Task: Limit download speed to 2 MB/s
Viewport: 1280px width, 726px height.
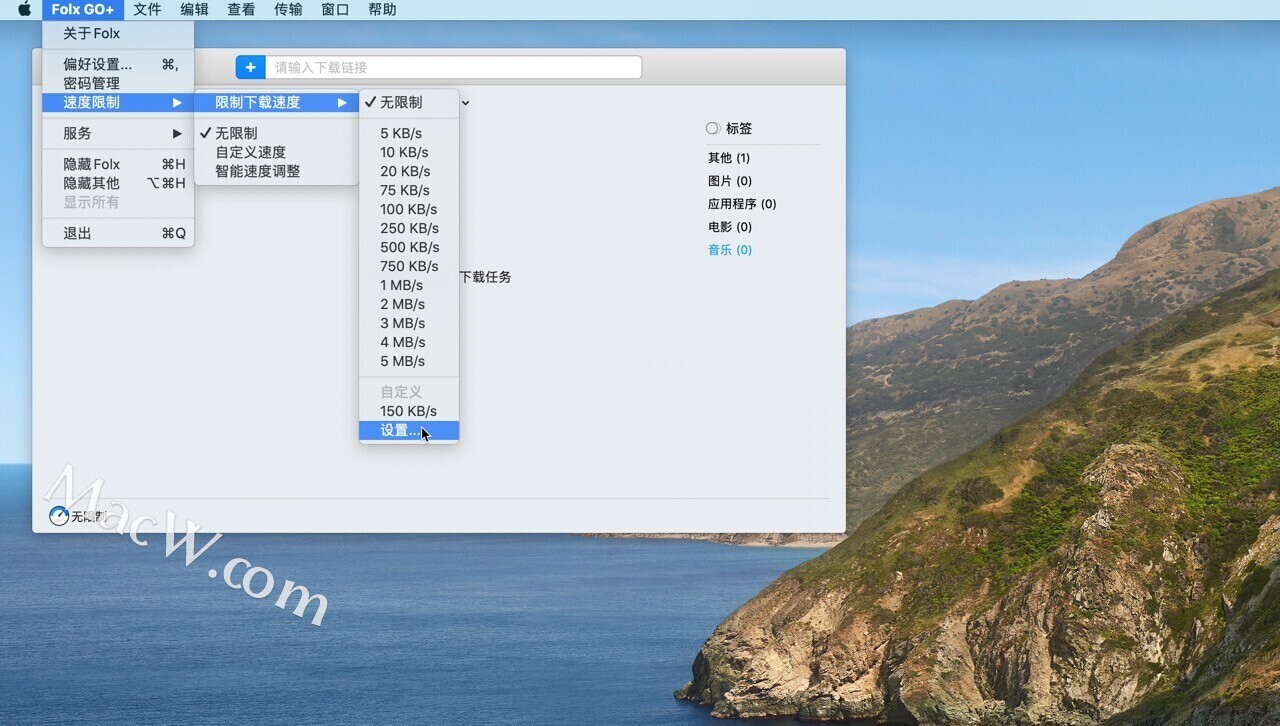Action: tap(409, 304)
